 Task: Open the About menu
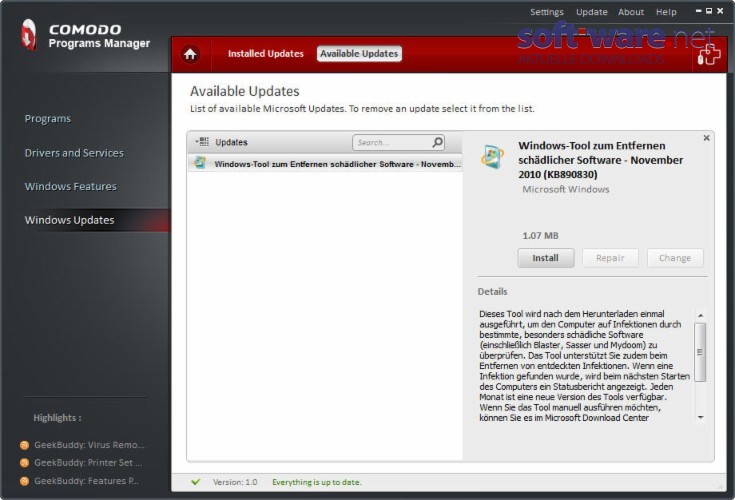click(x=630, y=12)
